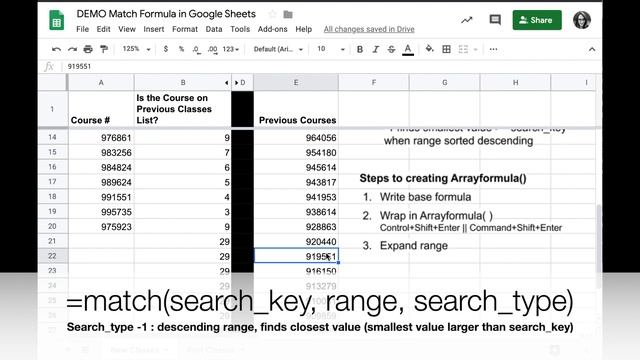Open the View menu

click(x=127, y=29)
